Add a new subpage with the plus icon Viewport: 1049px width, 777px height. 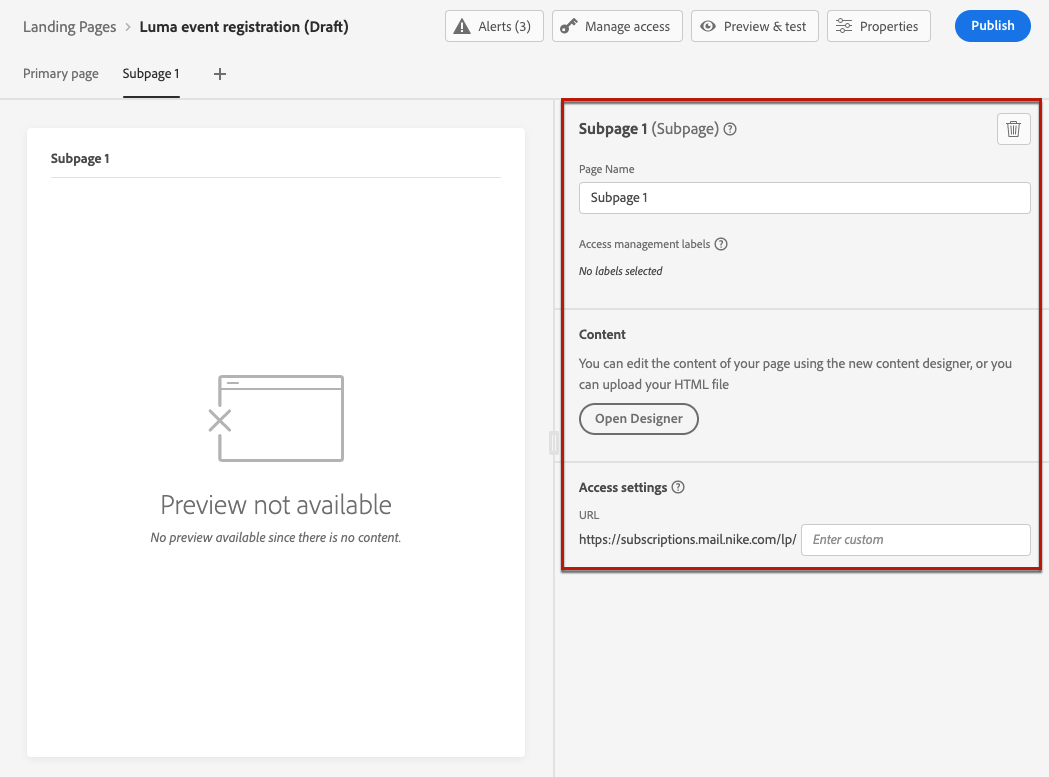[220, 74]
